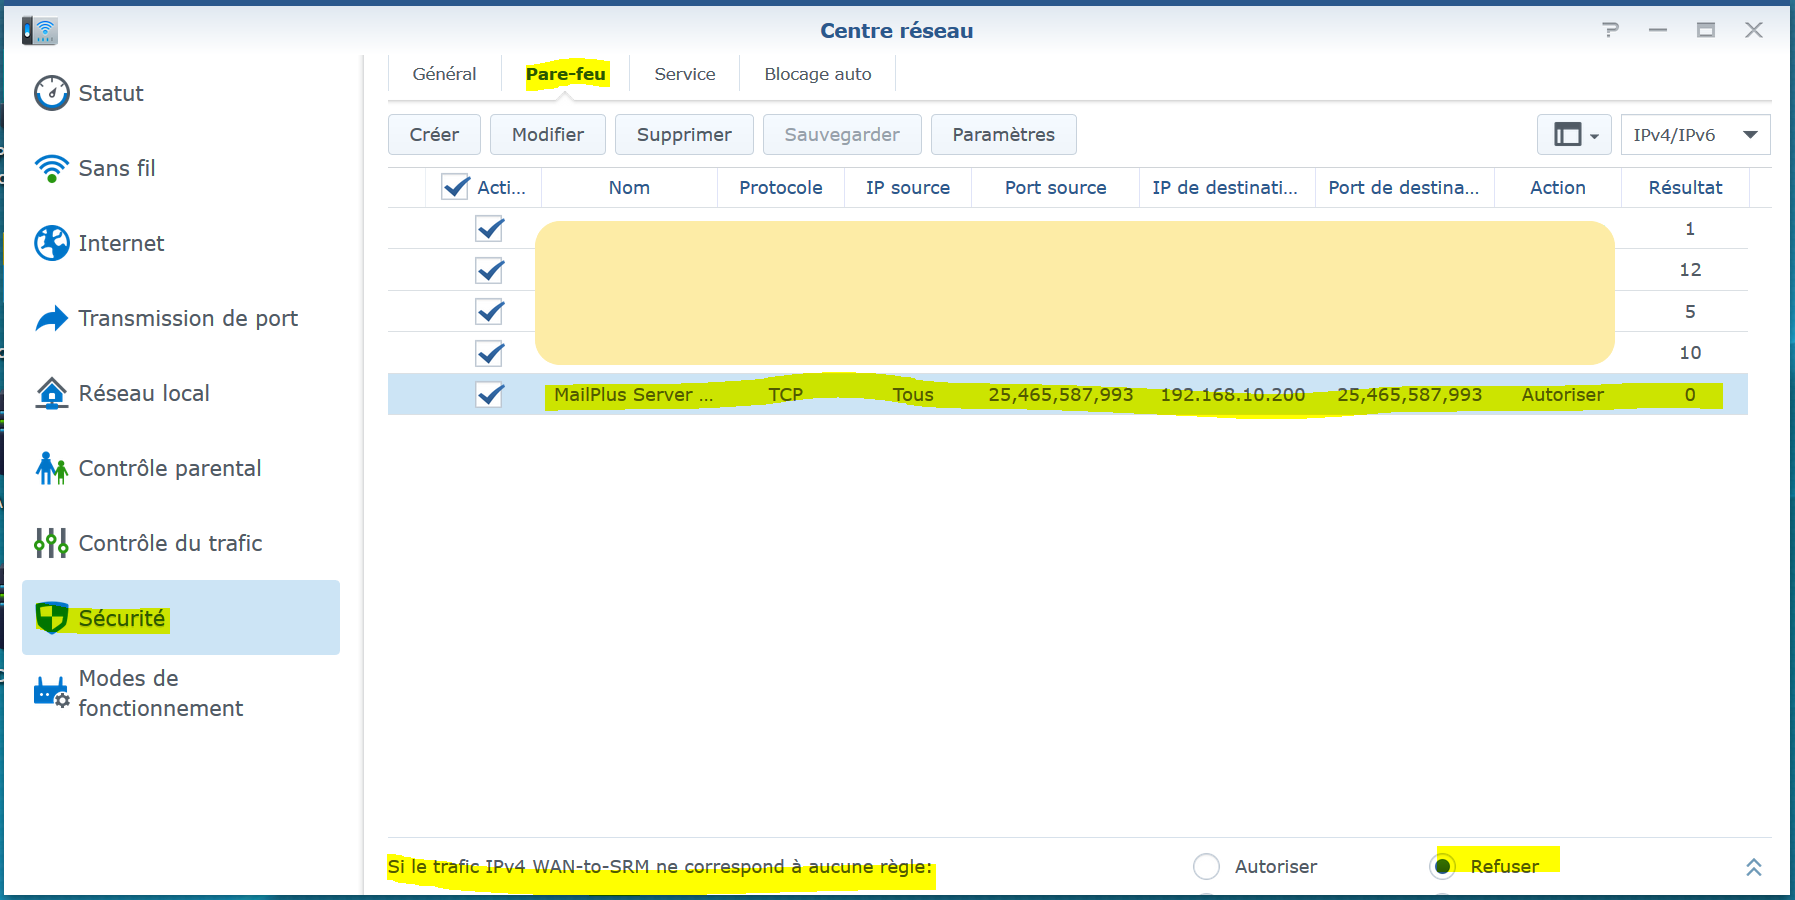Click the Réseau local house icon
Screen dimensions: 1795x900
coord(51,393)
